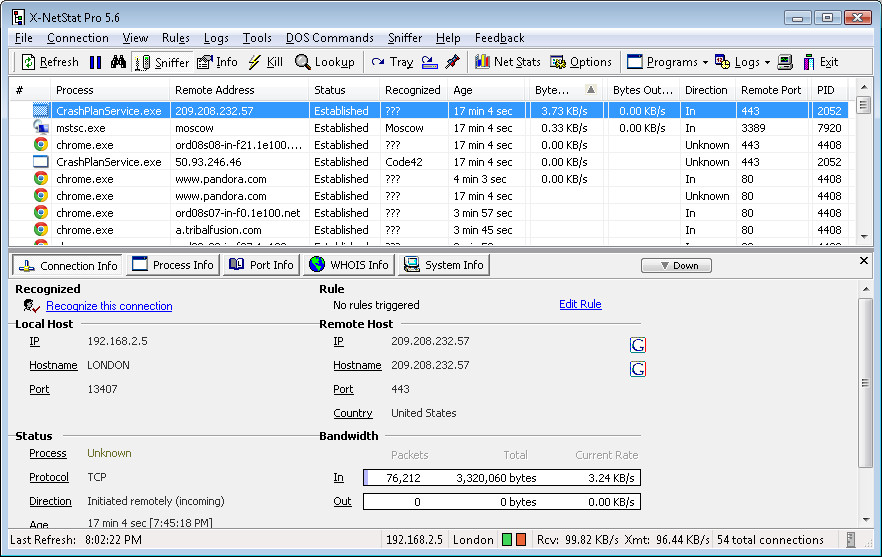Sort by Process column header
The width and height of the screenshot is (882, 557).
click(110, 90)
